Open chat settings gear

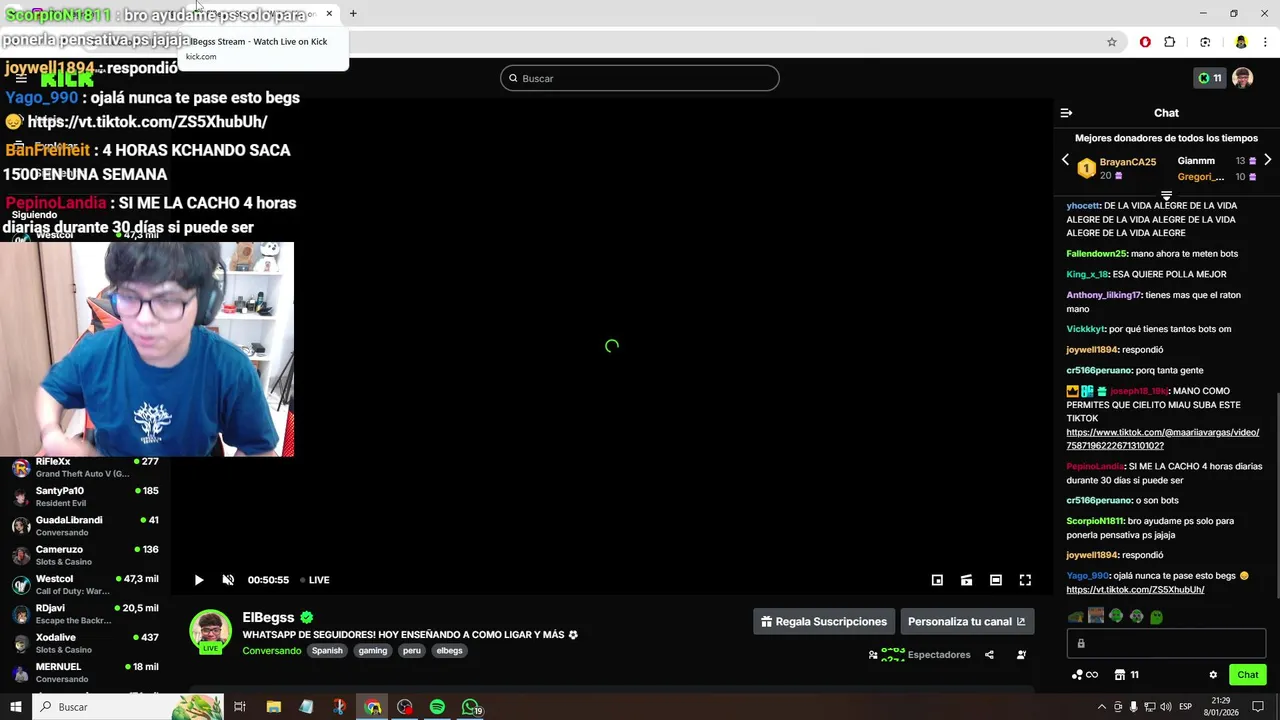[1213, 675]
